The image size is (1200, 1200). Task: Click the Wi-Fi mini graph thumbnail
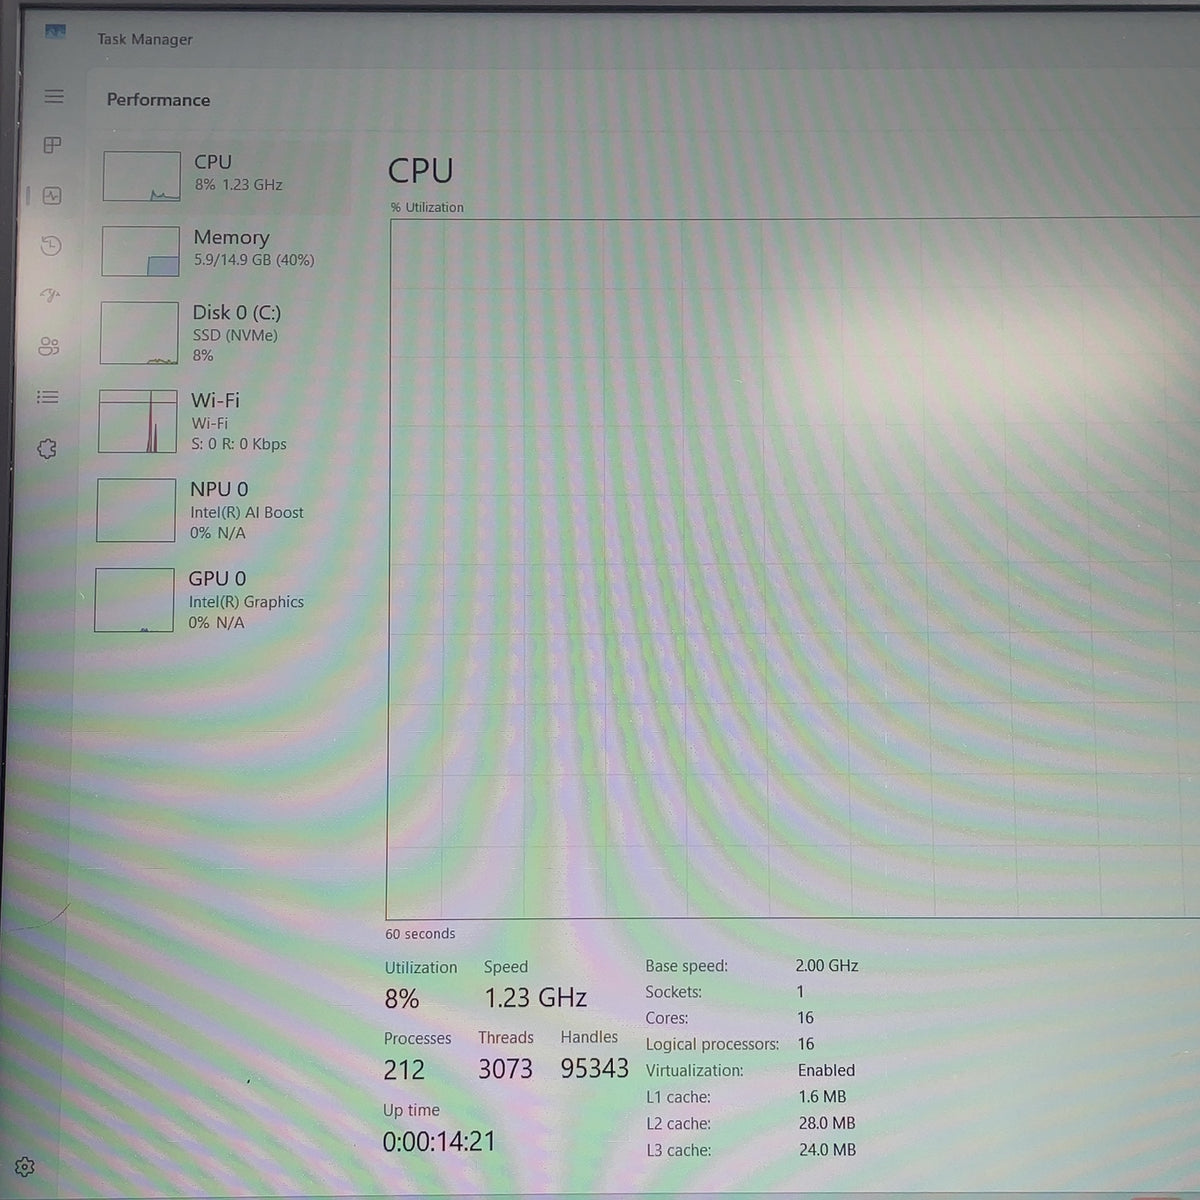coord(138,422)
